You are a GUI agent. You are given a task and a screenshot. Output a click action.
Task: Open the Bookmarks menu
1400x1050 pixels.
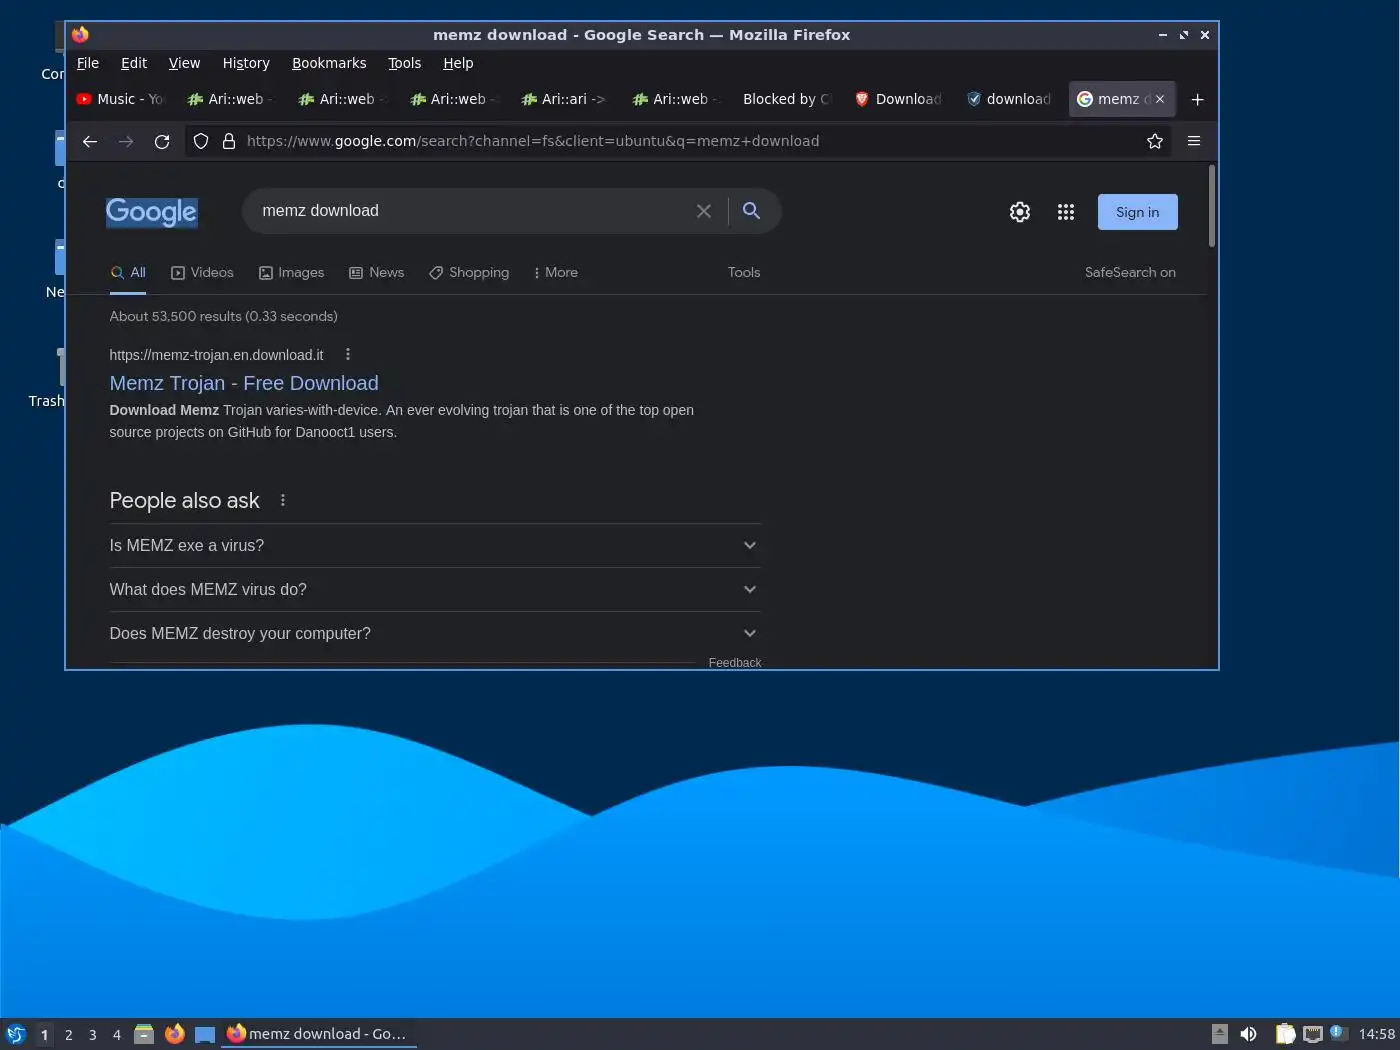329,63
